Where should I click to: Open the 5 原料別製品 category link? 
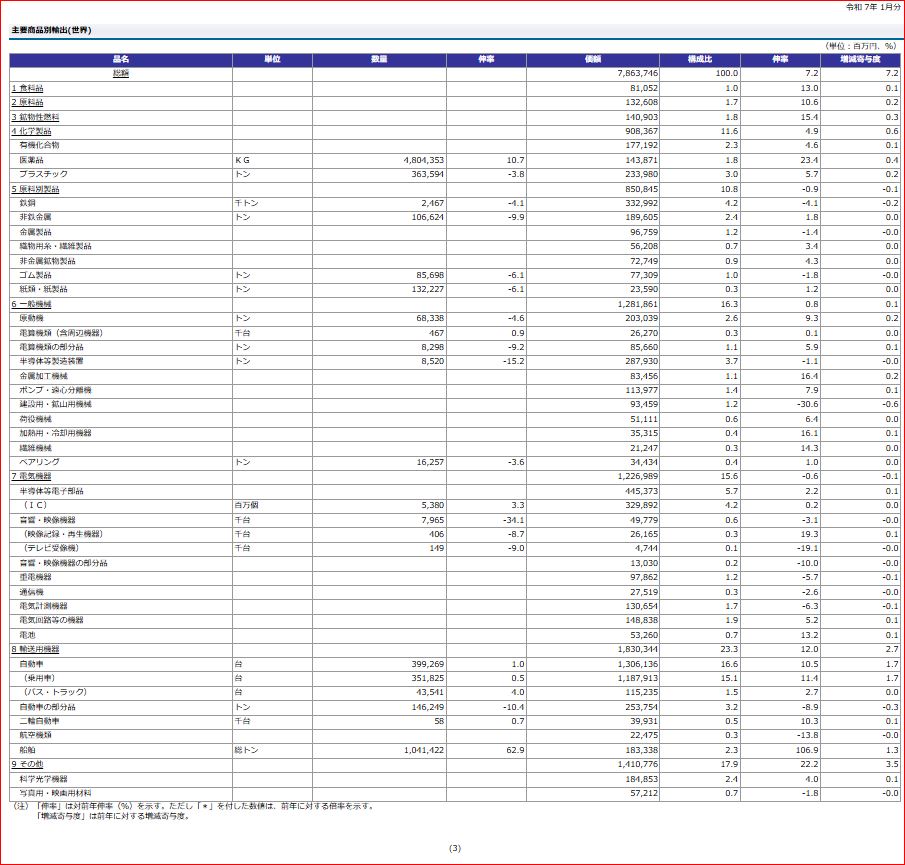click(35, 189)
